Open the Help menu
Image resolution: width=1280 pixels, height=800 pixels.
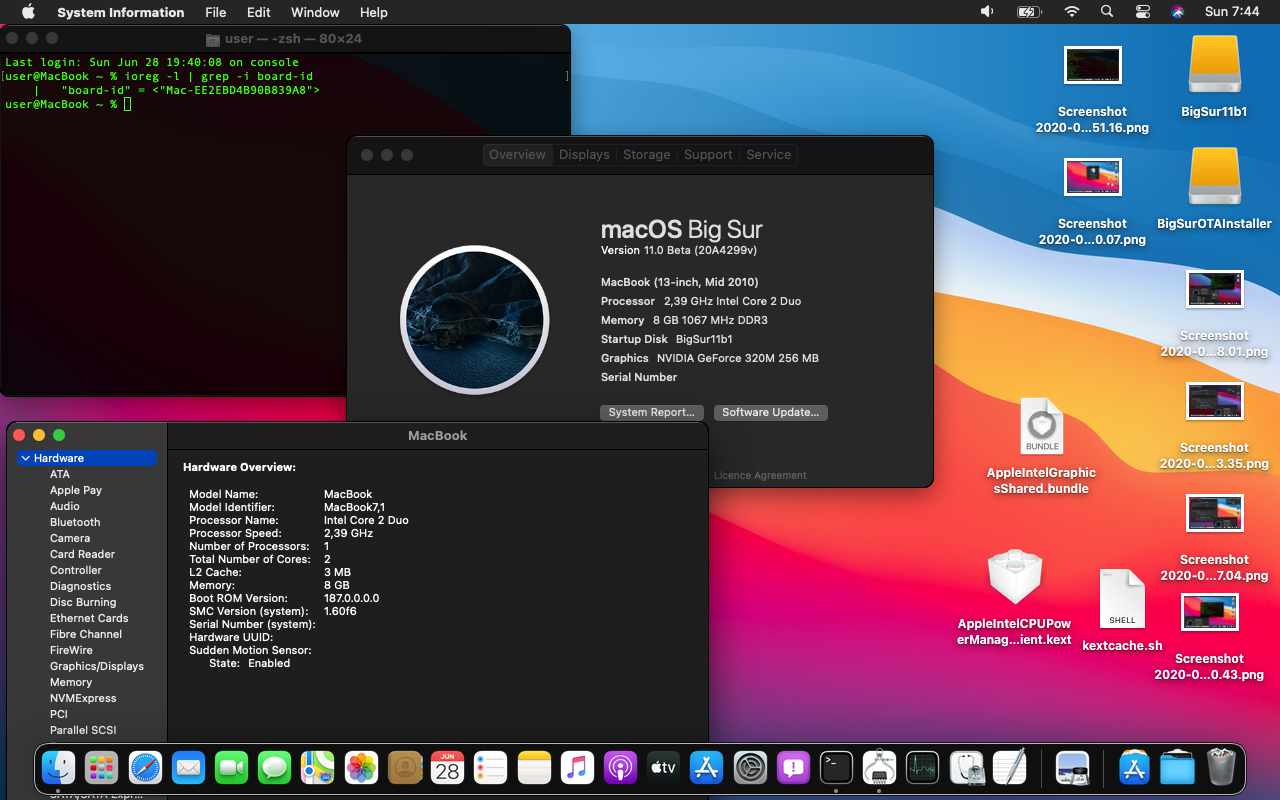[374, 12]
